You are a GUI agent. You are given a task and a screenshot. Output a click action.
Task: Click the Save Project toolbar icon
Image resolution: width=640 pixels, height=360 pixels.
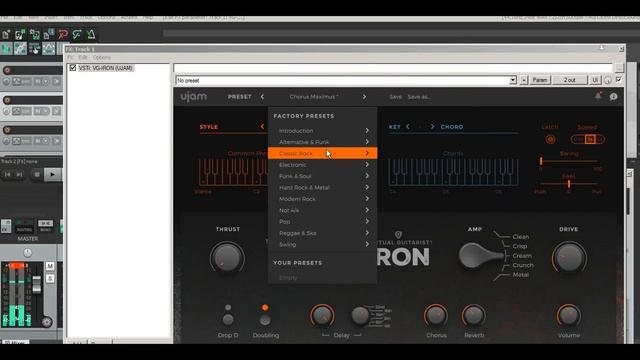34,35
